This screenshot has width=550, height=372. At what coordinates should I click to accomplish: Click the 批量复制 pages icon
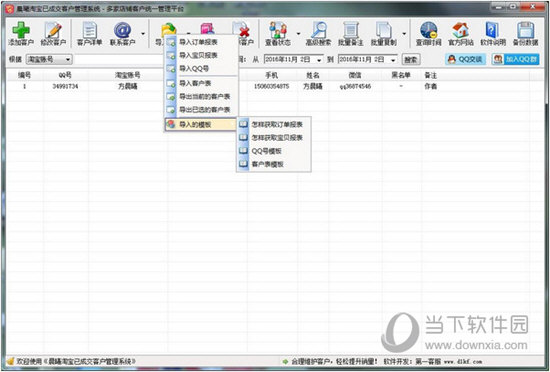[x=383, y=30]
